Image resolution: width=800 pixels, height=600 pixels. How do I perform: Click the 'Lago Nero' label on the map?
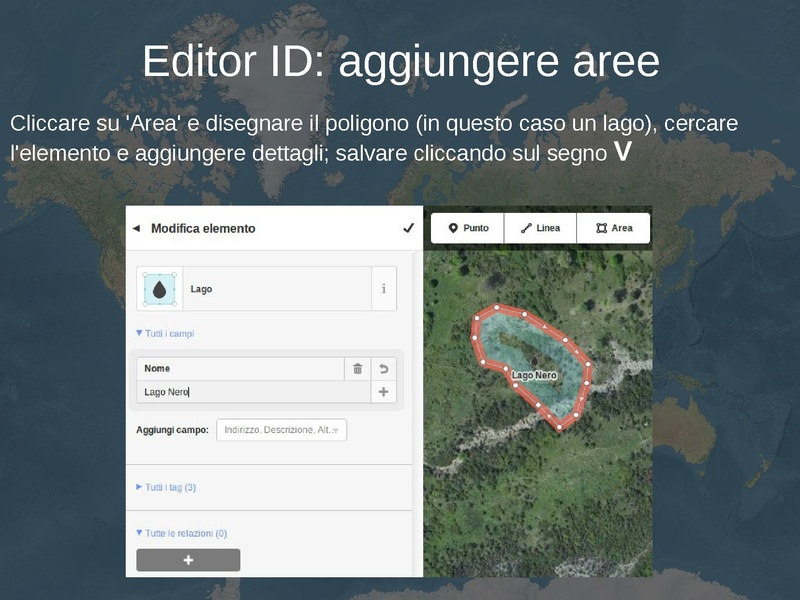[x=534, y=376]
